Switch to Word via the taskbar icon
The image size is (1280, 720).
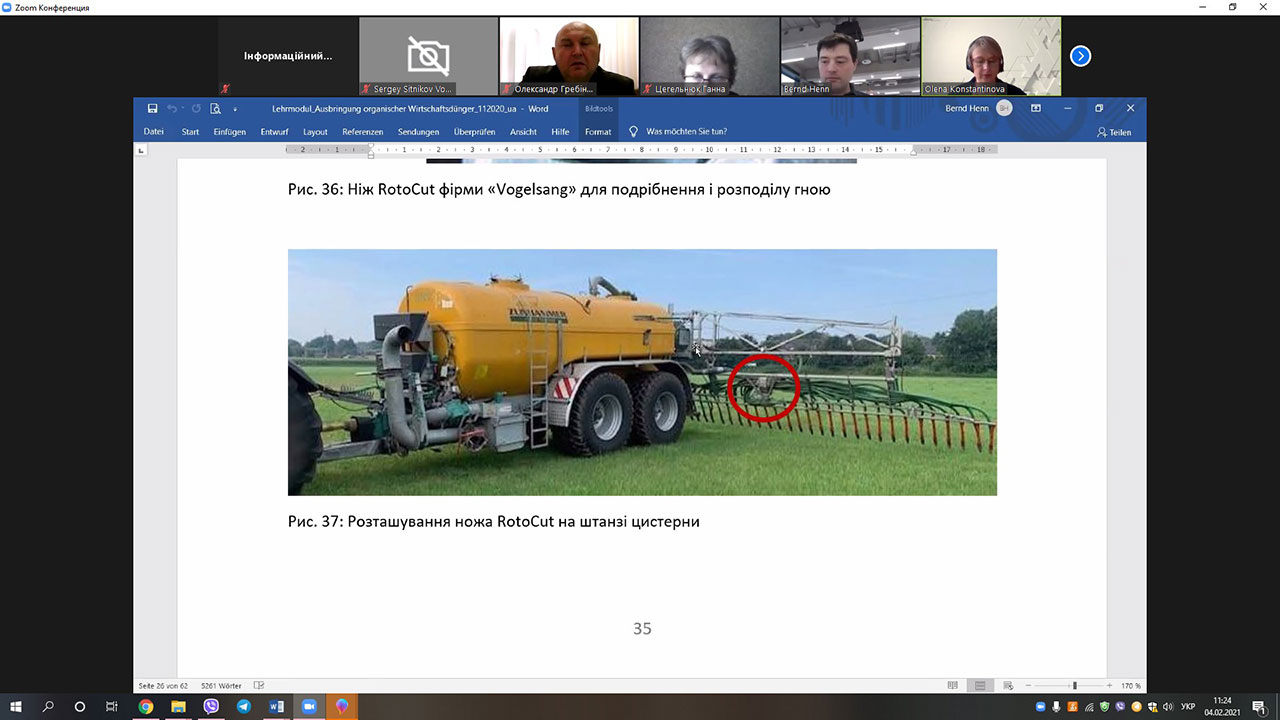pyautogui.click(x=276, y=707)
